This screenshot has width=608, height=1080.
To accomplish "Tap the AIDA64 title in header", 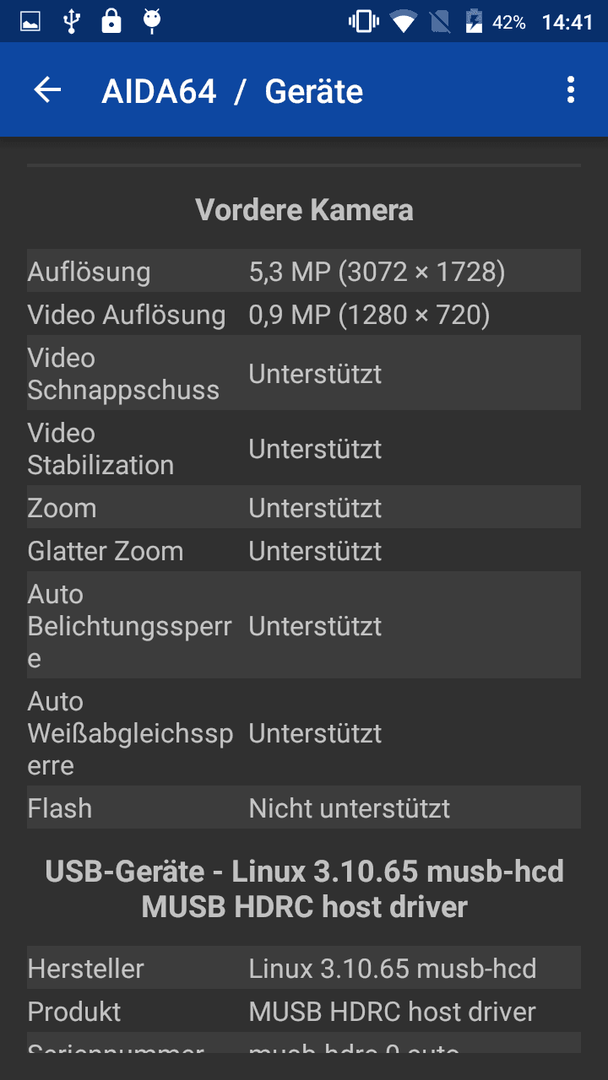I will pyautogui.click(x=159, y=91).
